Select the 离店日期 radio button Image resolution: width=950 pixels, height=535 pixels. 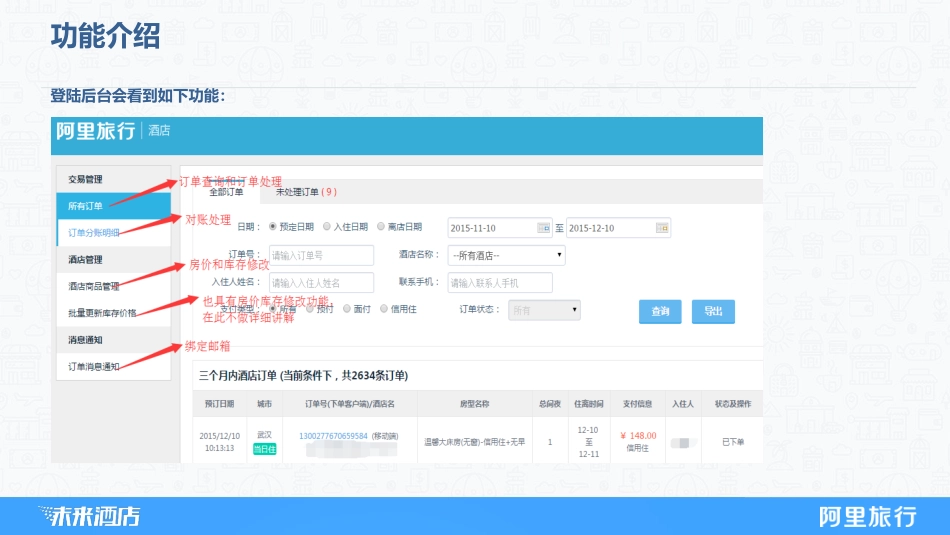click(x=381, y=227)
